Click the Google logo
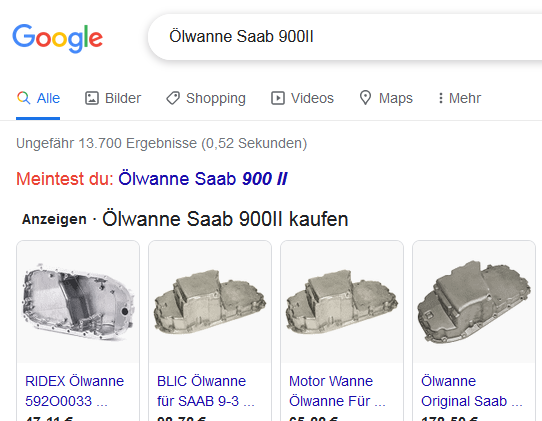The height and width of the screenshot is (421, 542). 57,38
